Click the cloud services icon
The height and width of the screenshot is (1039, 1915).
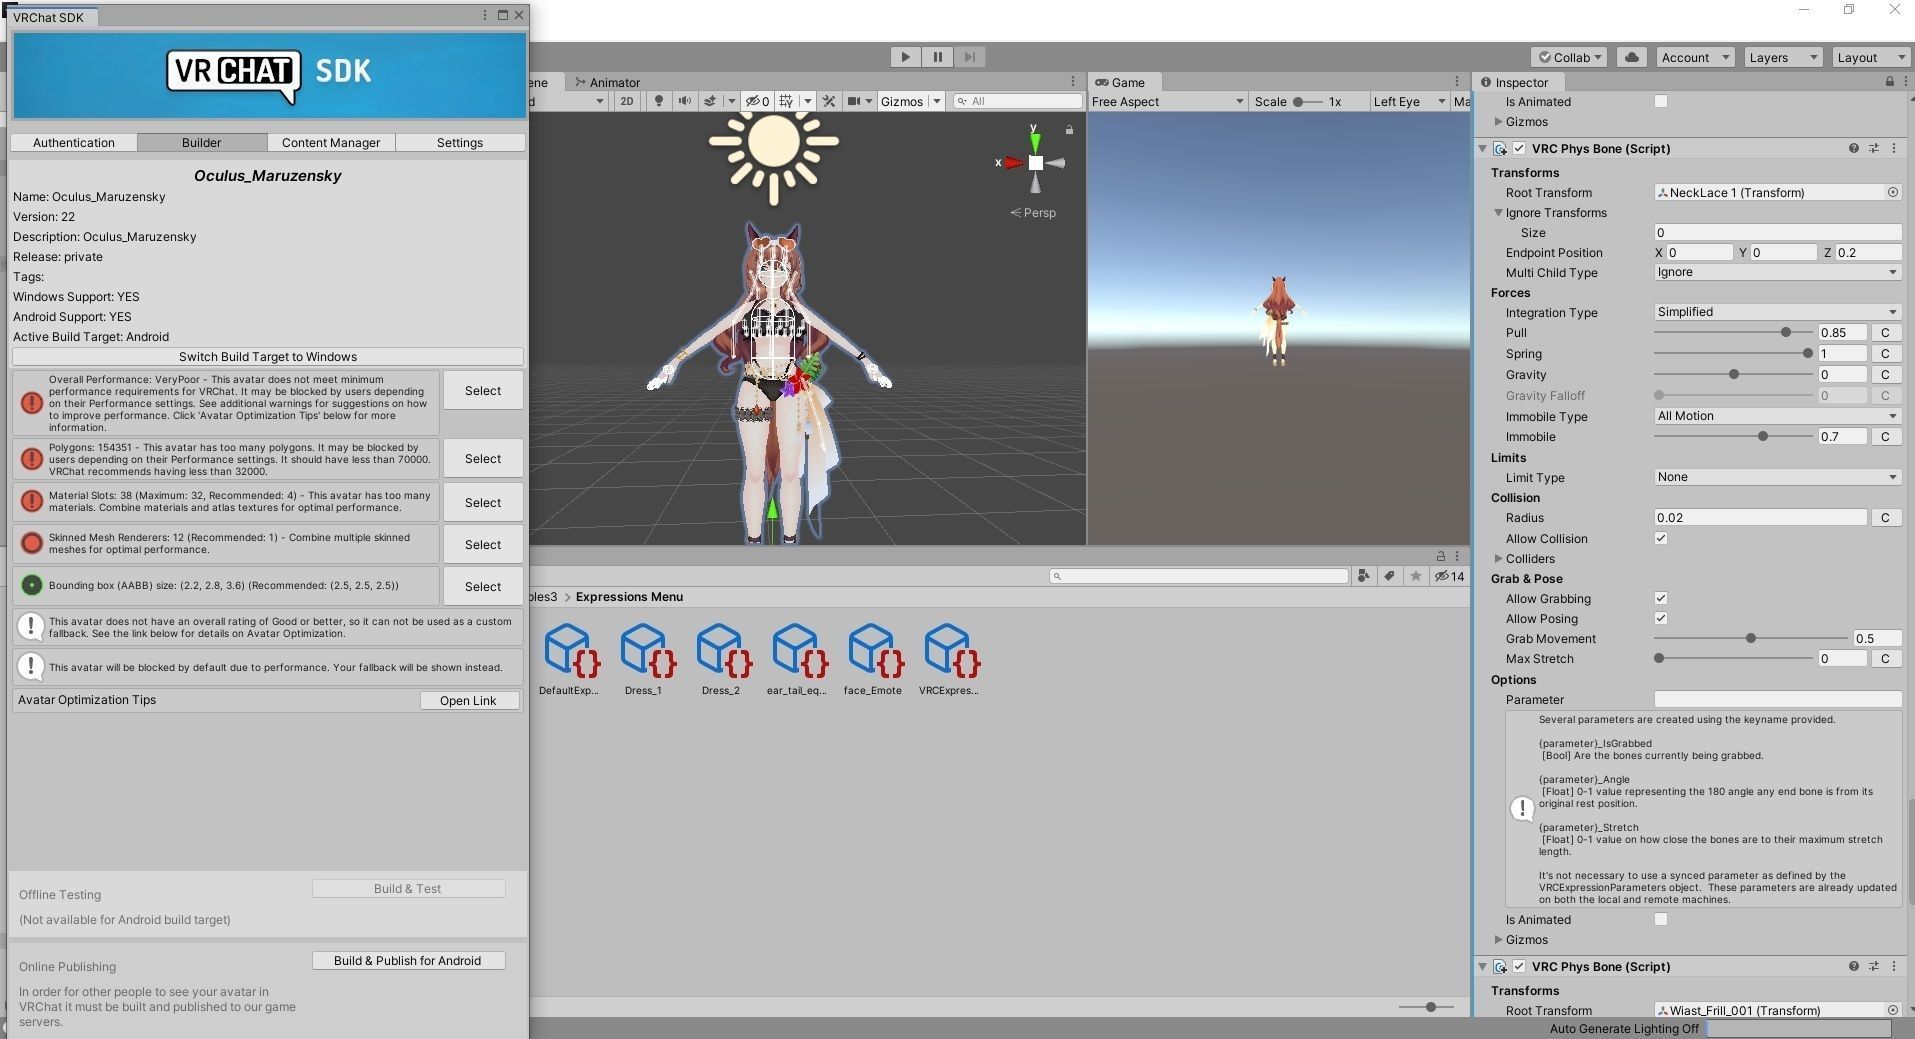[x=1632, y=57]
